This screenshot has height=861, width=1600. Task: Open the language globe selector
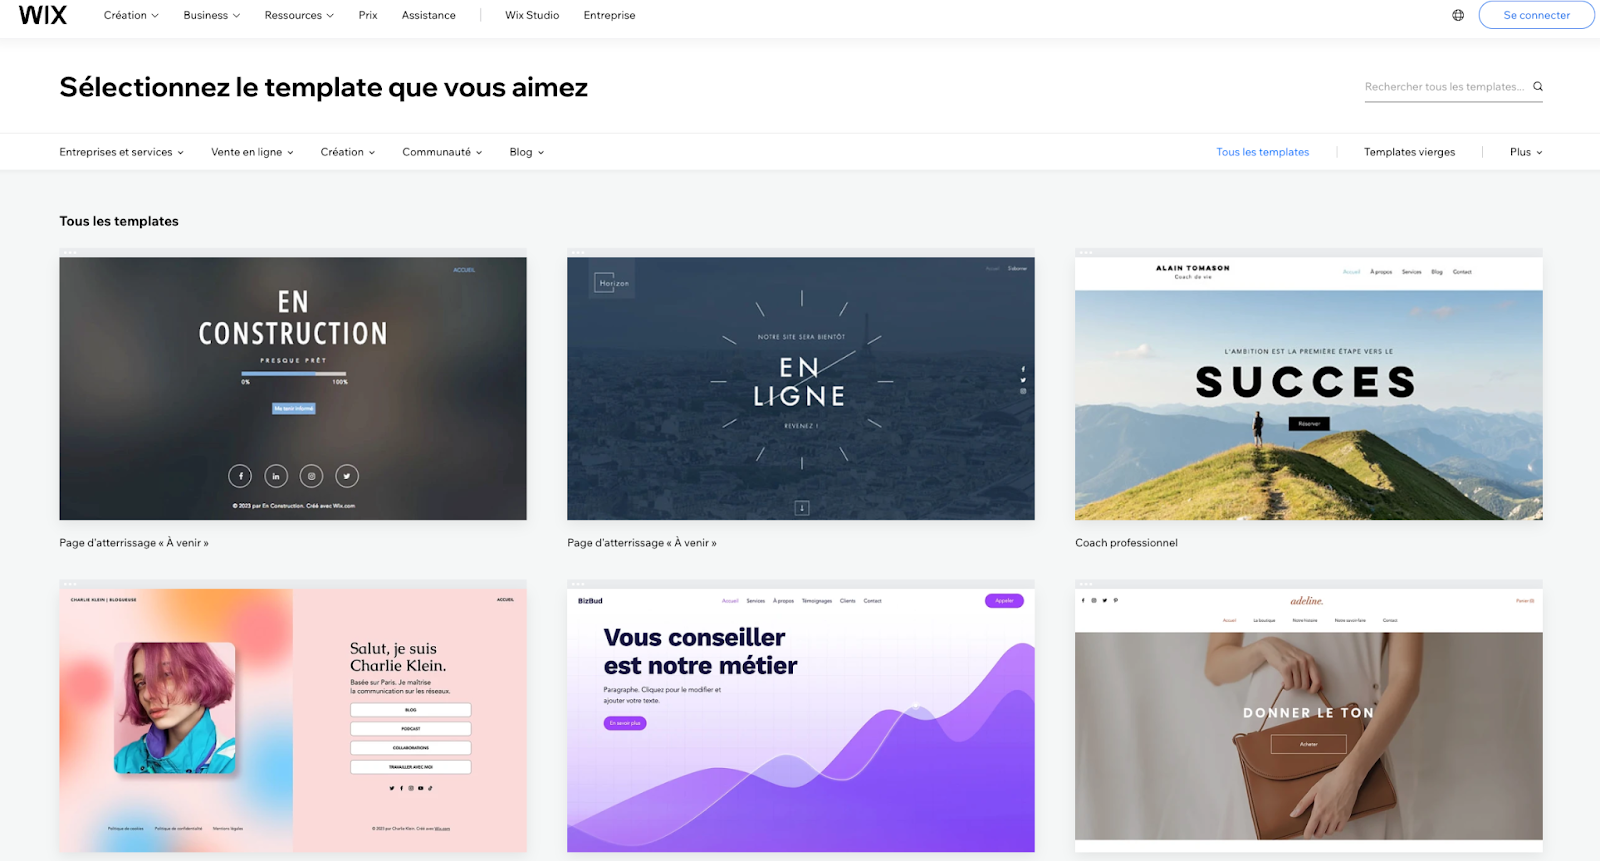point(1458,15)
